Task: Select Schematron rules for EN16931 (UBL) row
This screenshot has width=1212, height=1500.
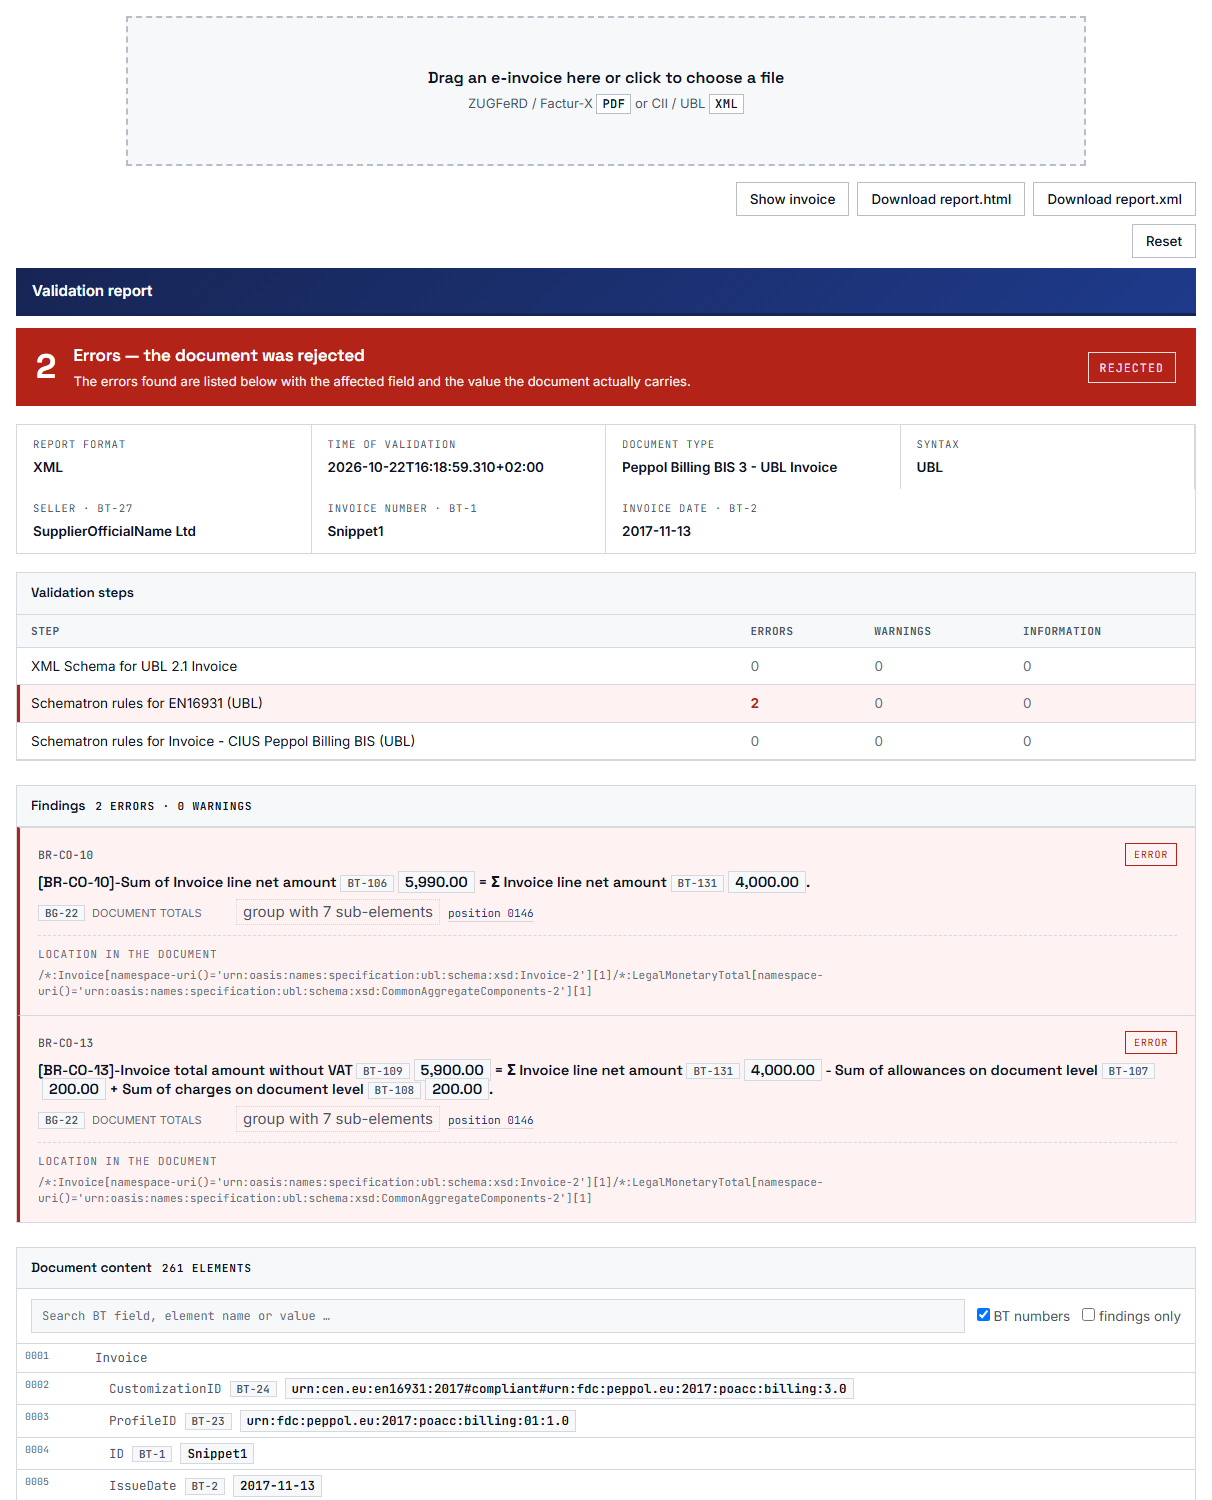Action: coord(606,703)
